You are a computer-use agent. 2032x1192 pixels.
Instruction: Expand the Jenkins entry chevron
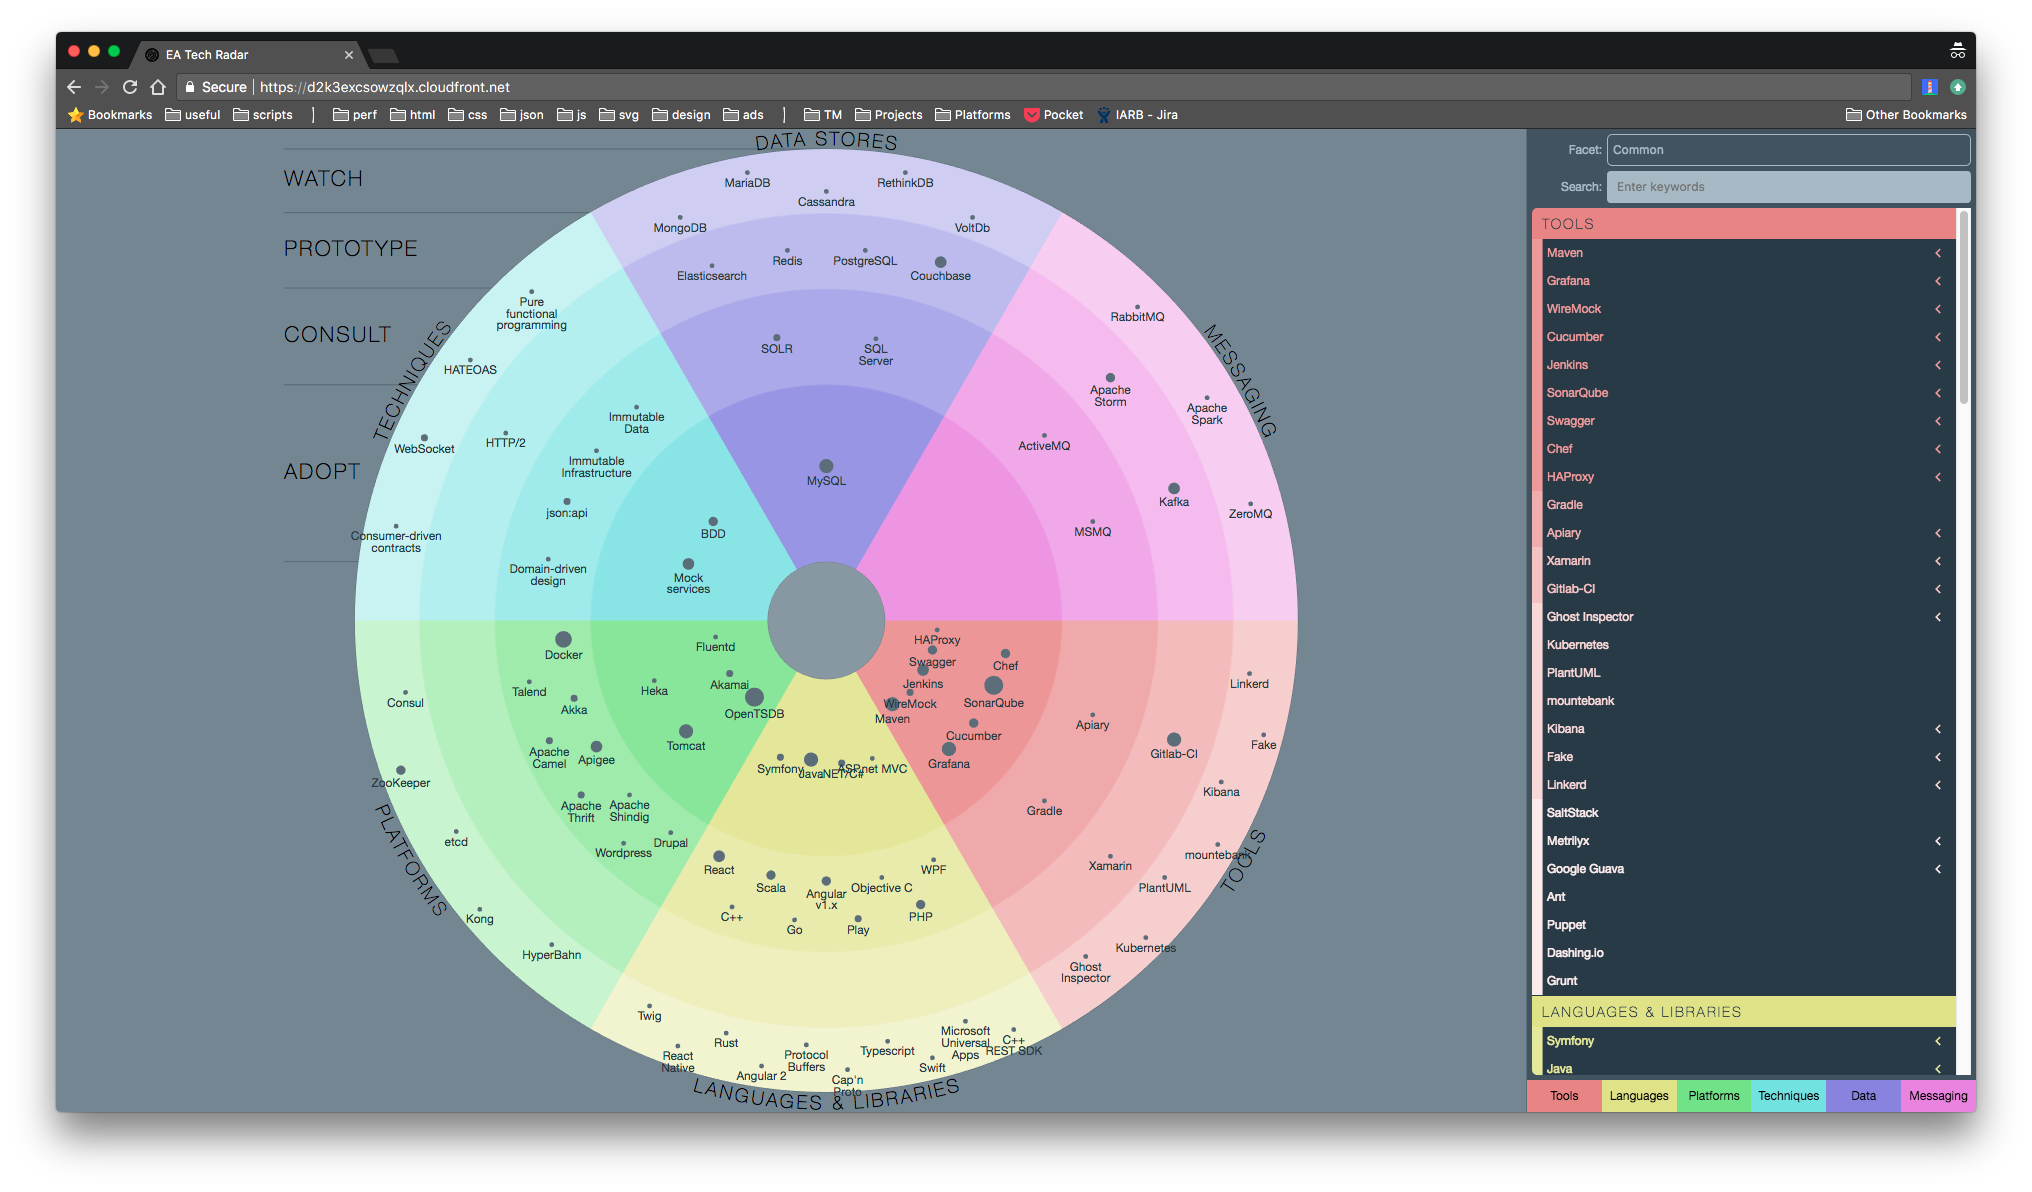coord(1937,365)
